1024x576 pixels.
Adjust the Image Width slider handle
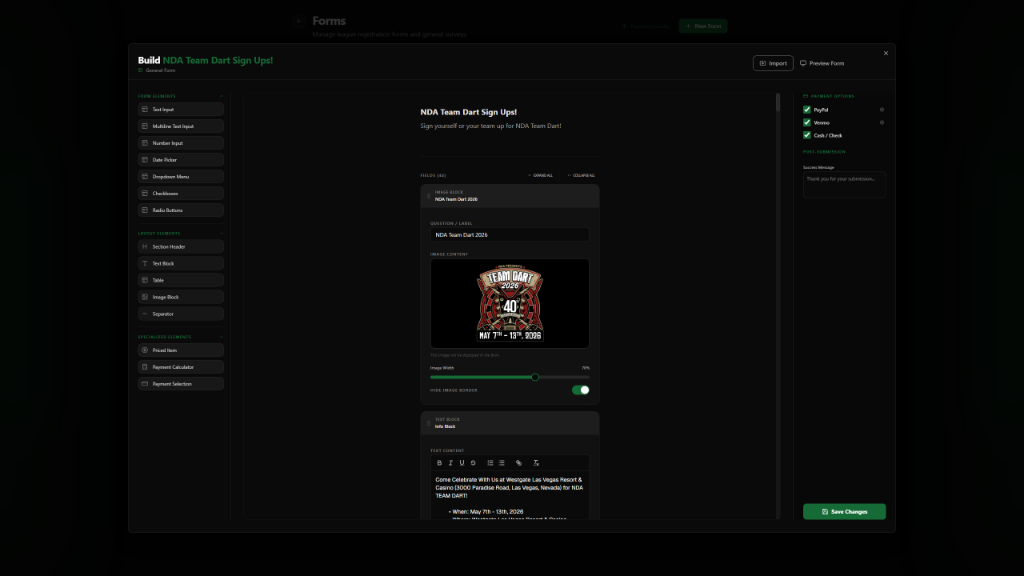[x=535, y=377]
